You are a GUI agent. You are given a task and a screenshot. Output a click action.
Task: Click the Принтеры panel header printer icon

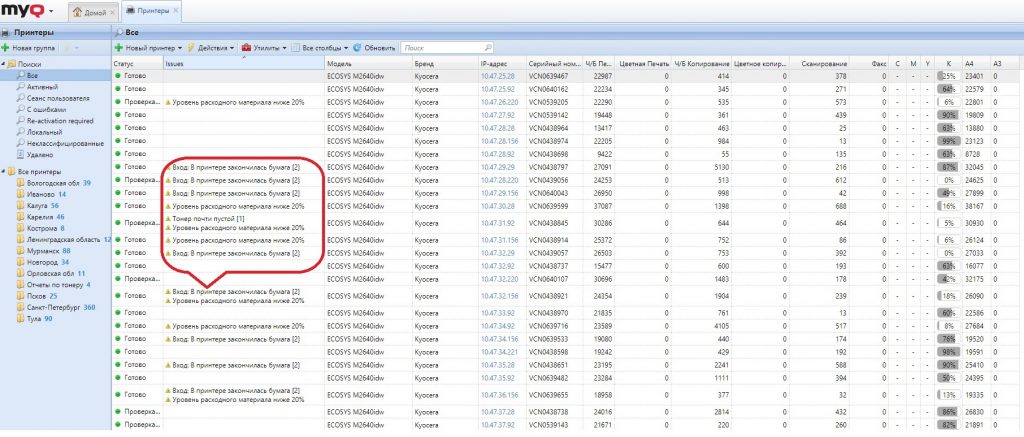coord(6,32)
